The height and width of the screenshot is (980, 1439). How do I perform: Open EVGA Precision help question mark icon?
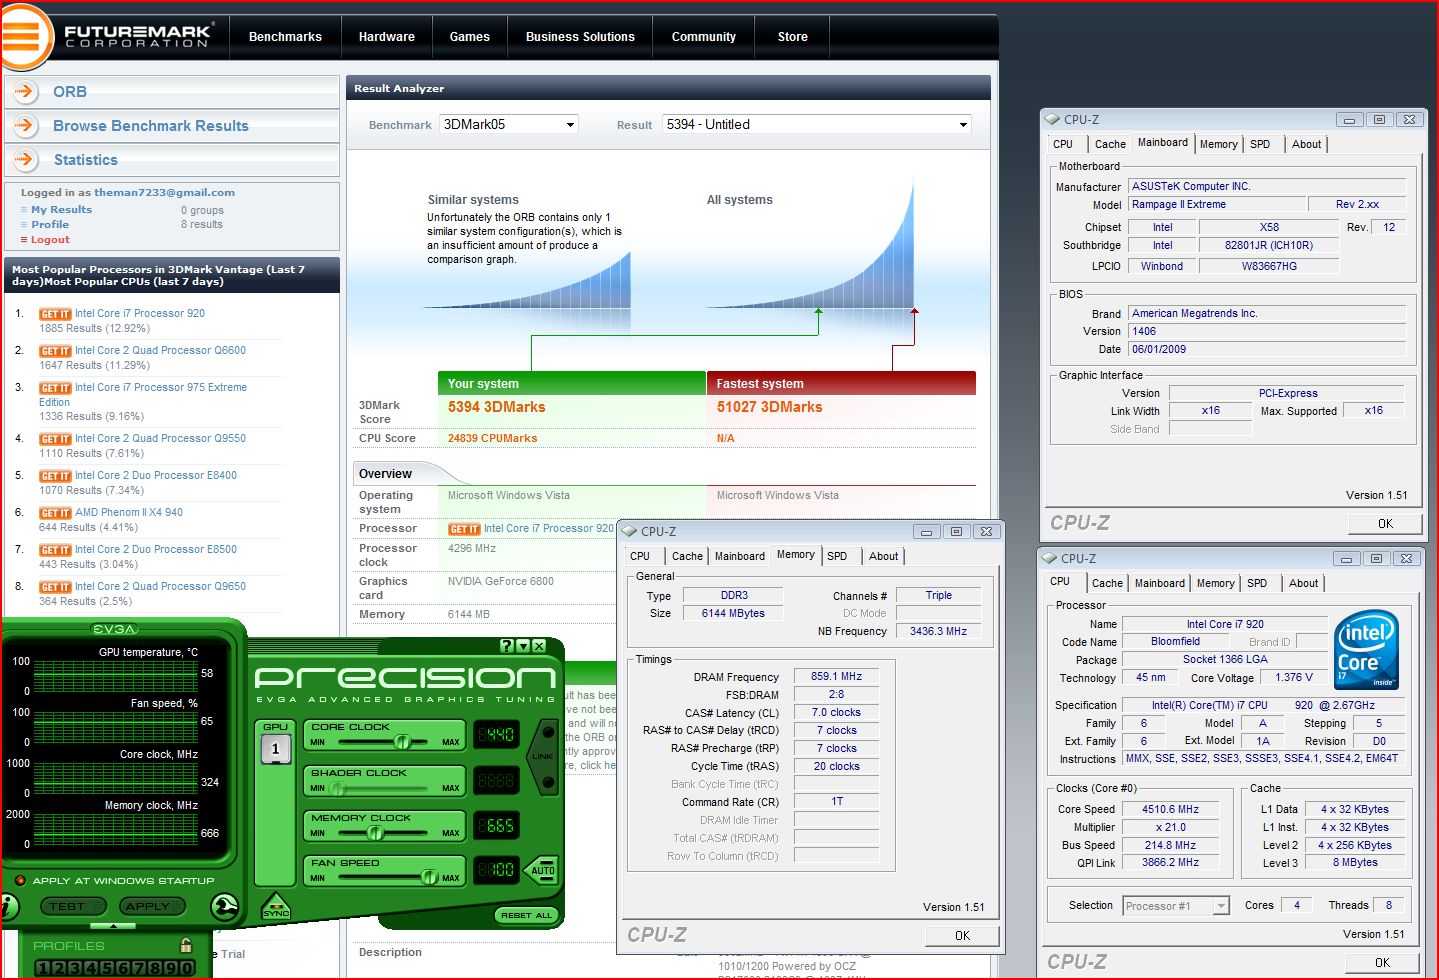point(507,646)
